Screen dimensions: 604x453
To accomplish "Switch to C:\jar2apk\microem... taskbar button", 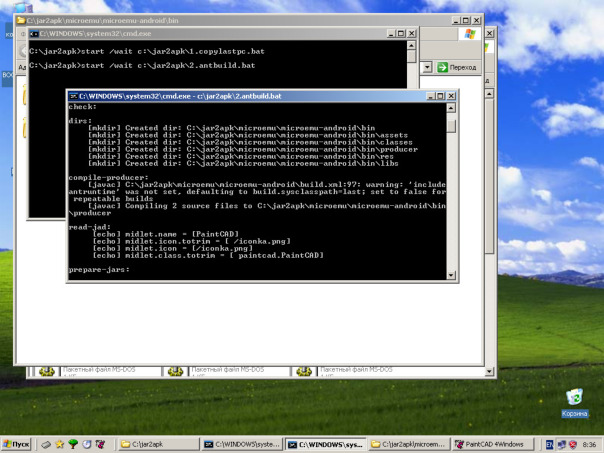I will coord(409,444).
